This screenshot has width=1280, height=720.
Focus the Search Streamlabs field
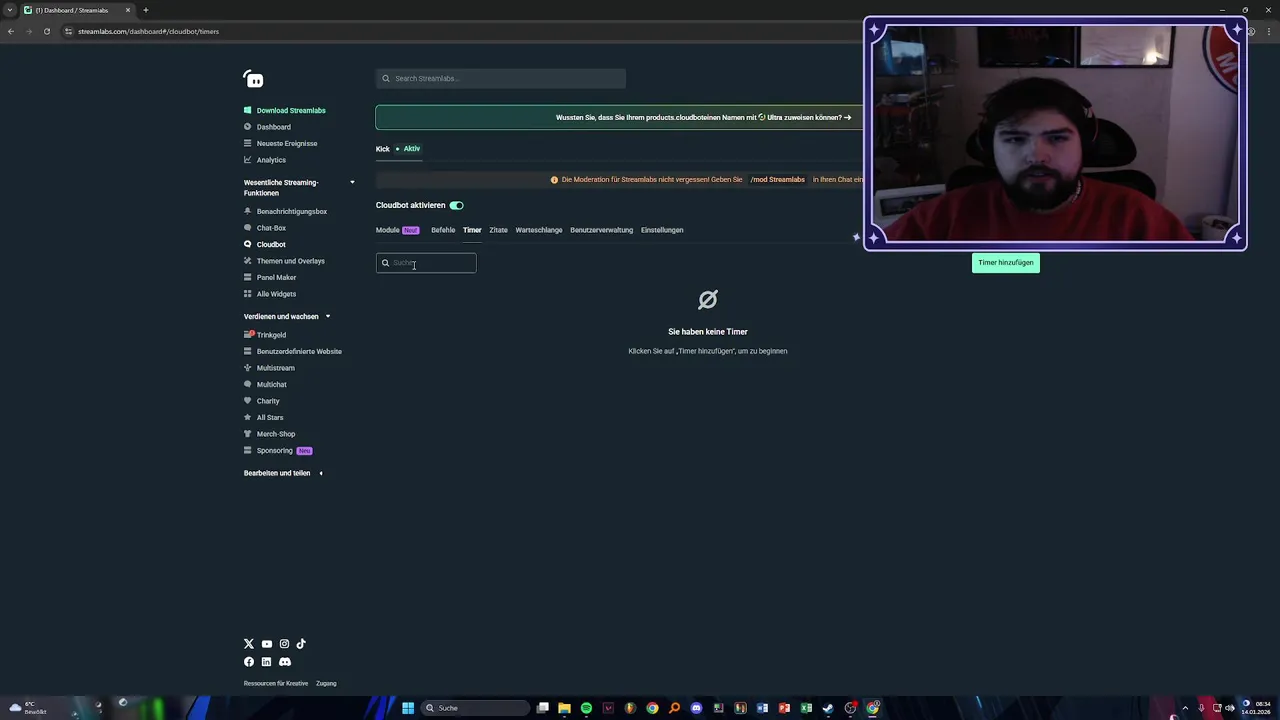coord(501,78)
